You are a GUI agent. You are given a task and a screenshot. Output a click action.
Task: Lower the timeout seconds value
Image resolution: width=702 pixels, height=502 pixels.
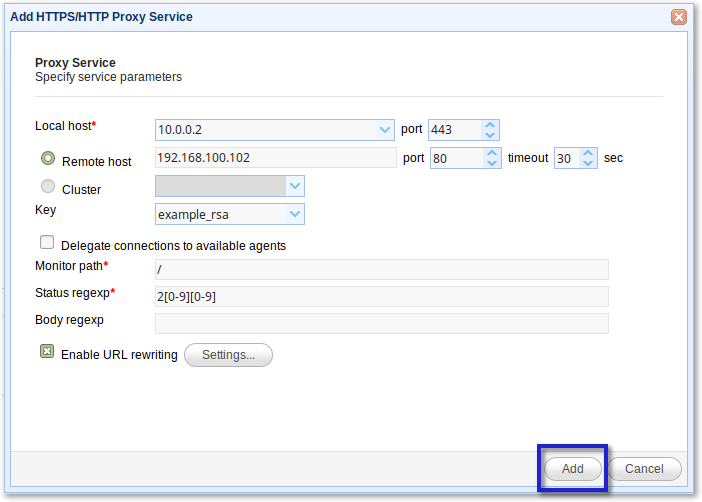tap(588, 163)
